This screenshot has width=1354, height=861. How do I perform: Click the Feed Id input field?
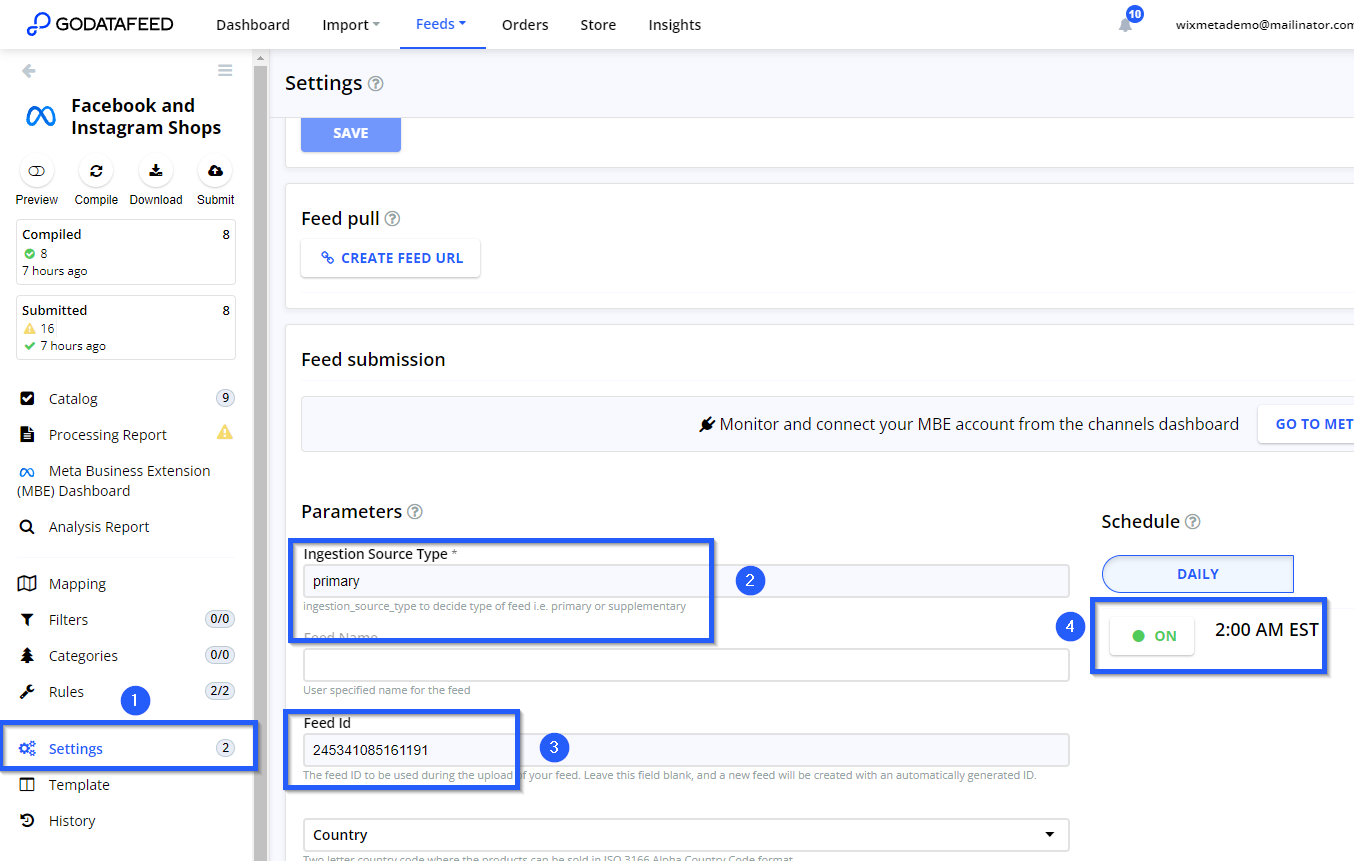point(686,750)
